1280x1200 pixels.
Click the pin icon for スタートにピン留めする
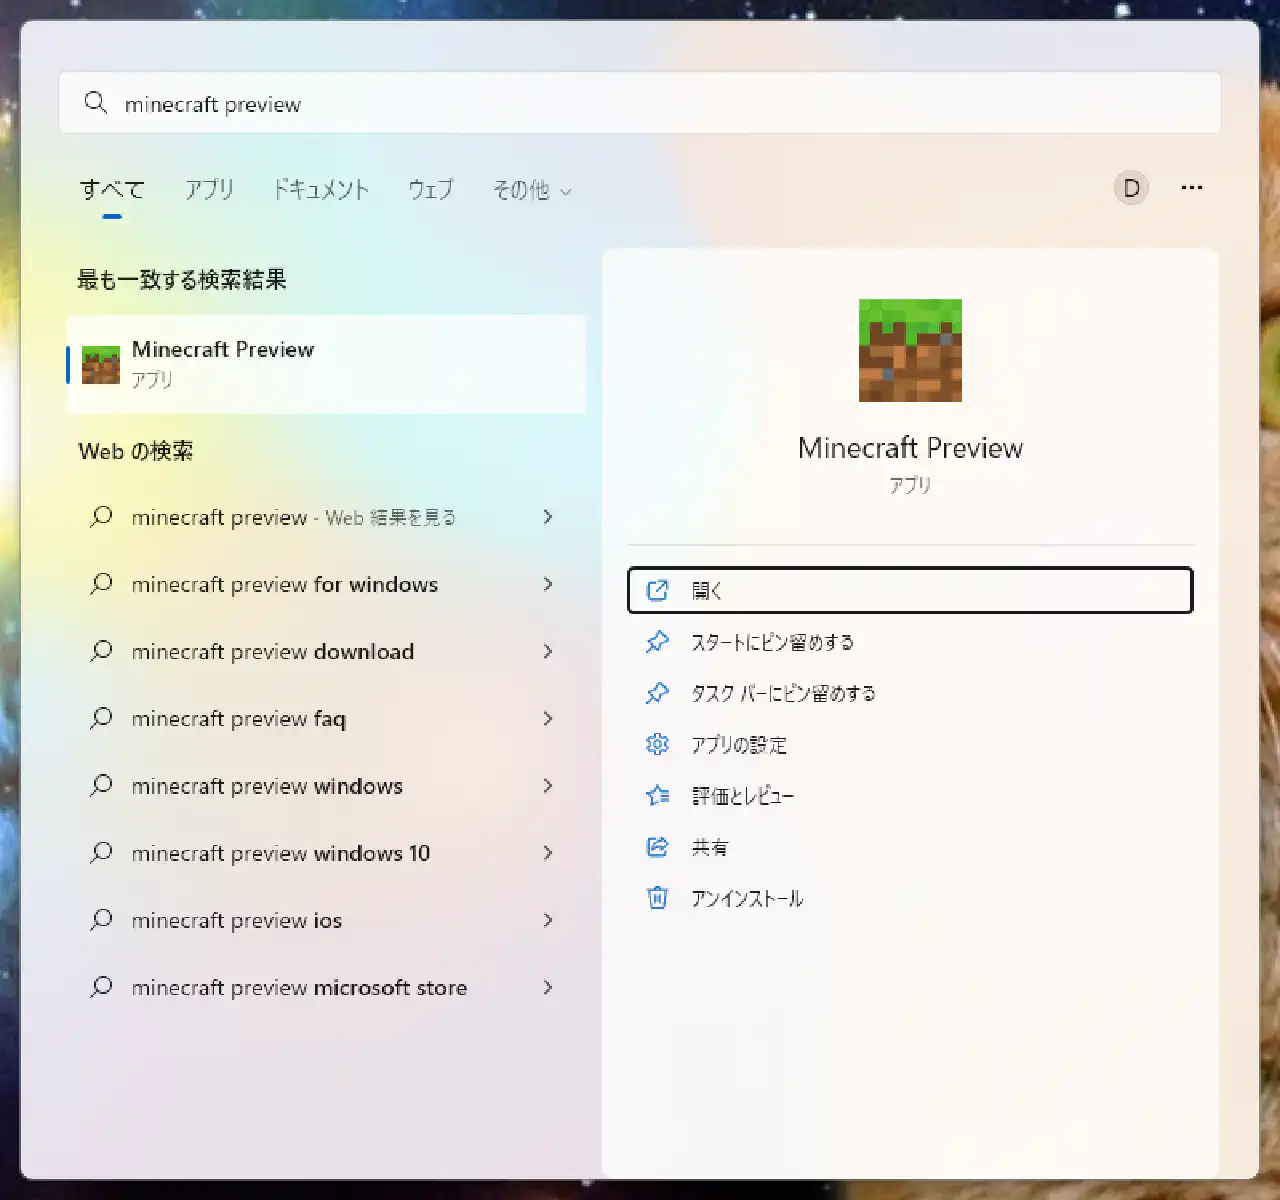point(657,642)
